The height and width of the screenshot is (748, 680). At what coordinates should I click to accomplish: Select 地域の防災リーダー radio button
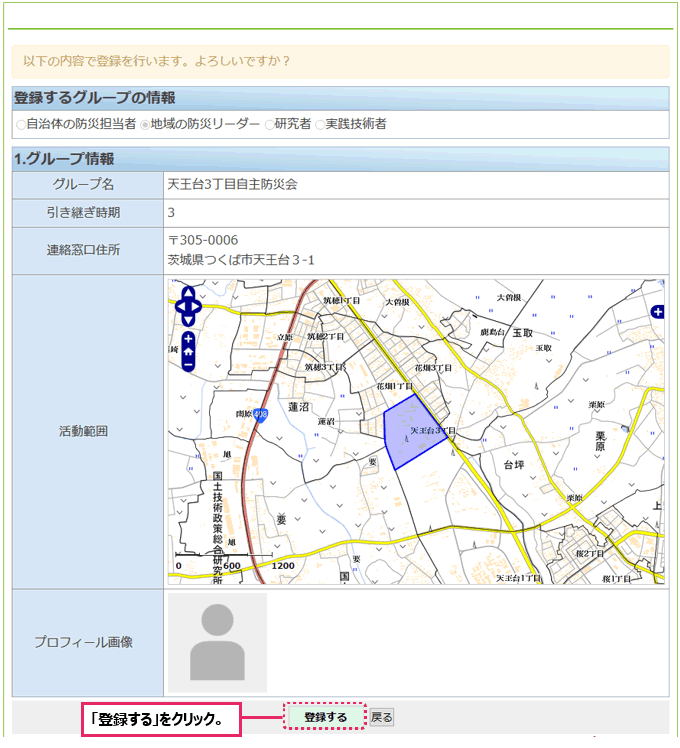click(x=145, y=125)
